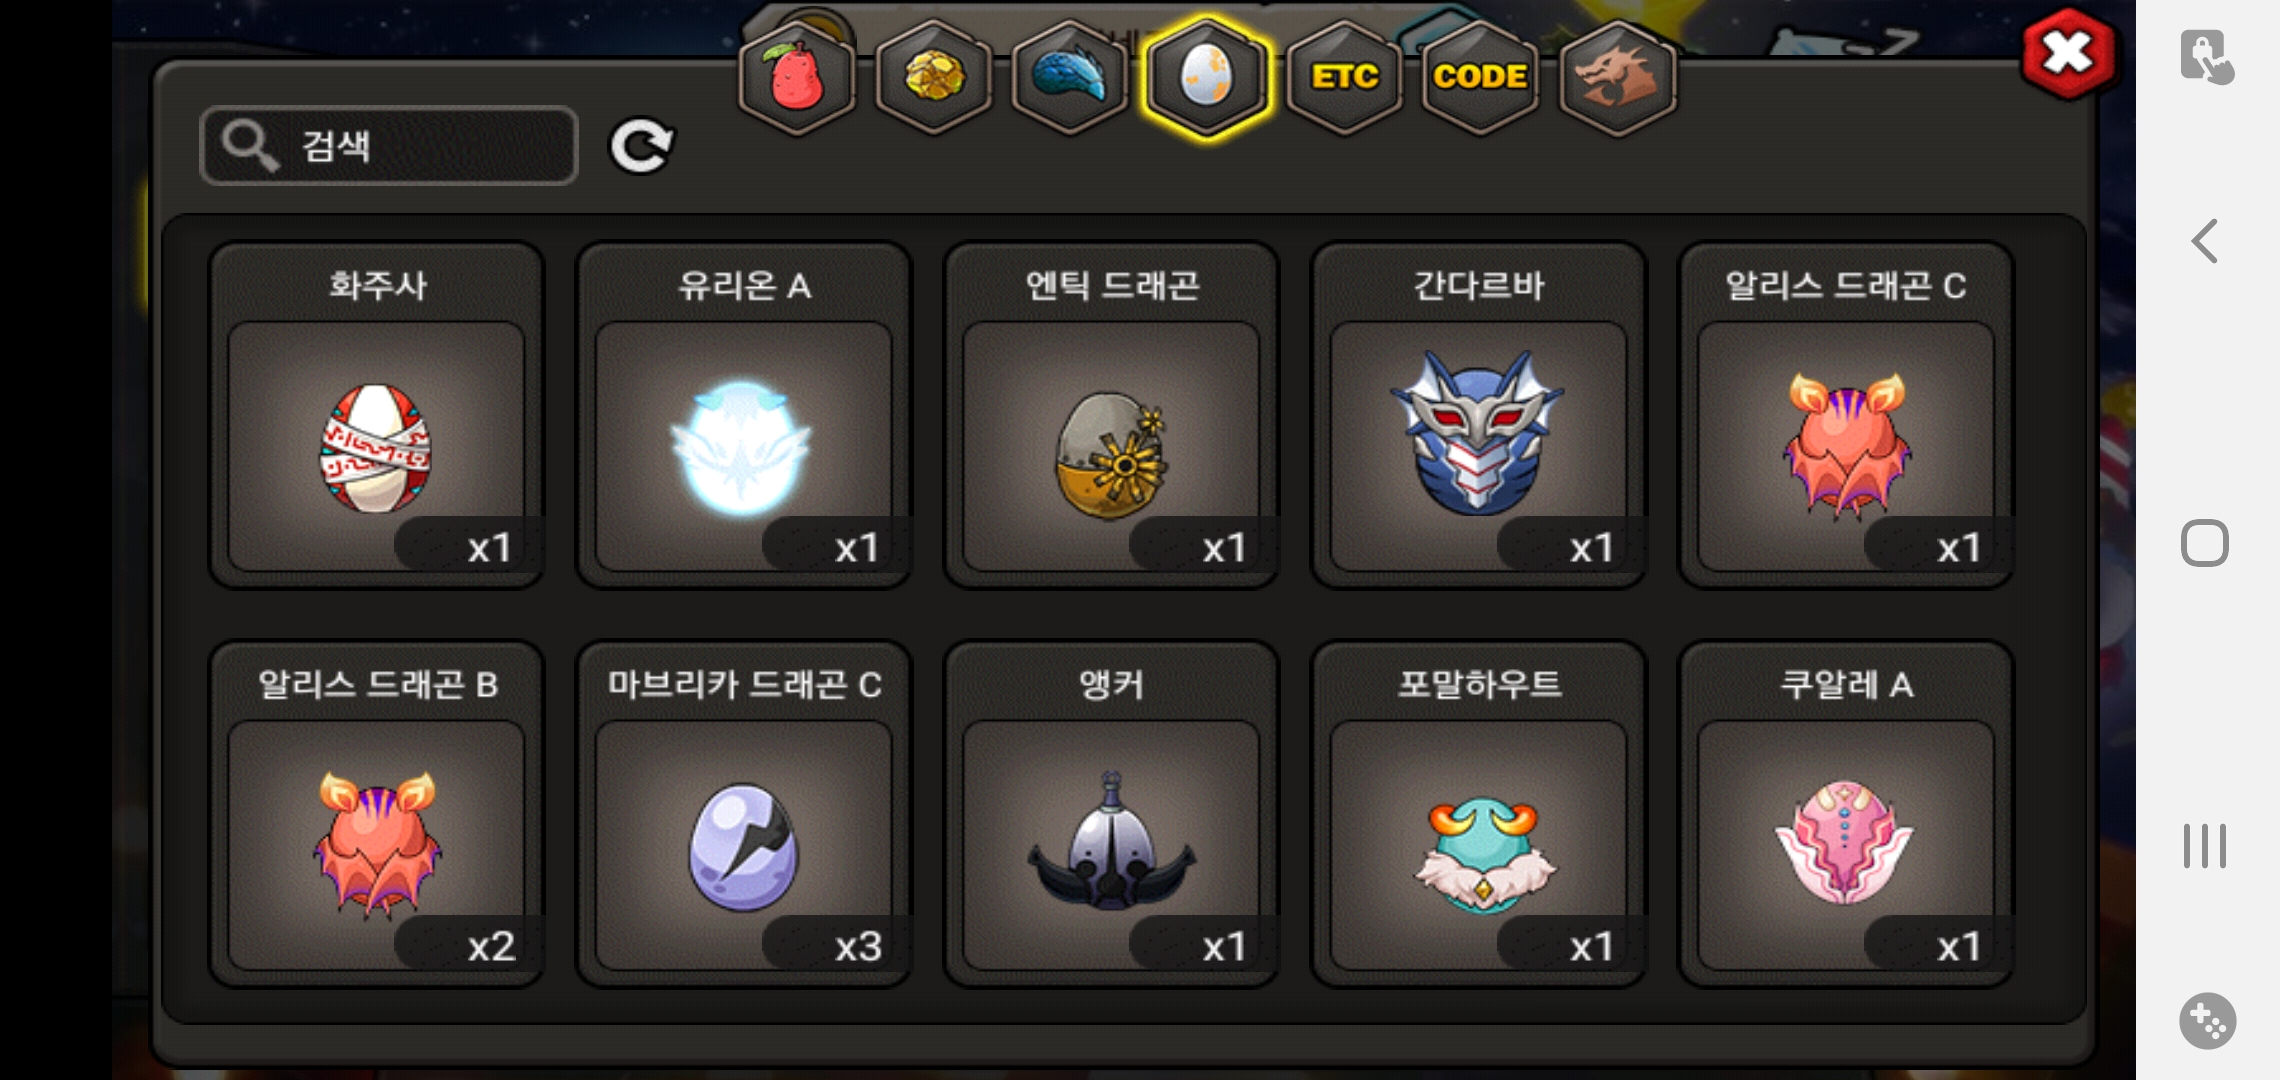Screen dimensions: 2280x1080
Task: Refresh the inventory list with circular arrow
Action: [x=641, y=146]
